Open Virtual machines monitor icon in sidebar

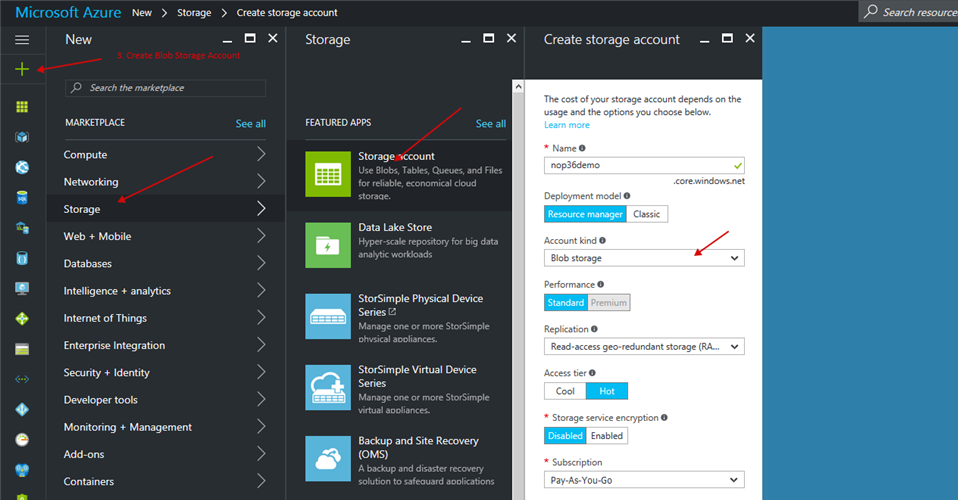click(22, 289)
